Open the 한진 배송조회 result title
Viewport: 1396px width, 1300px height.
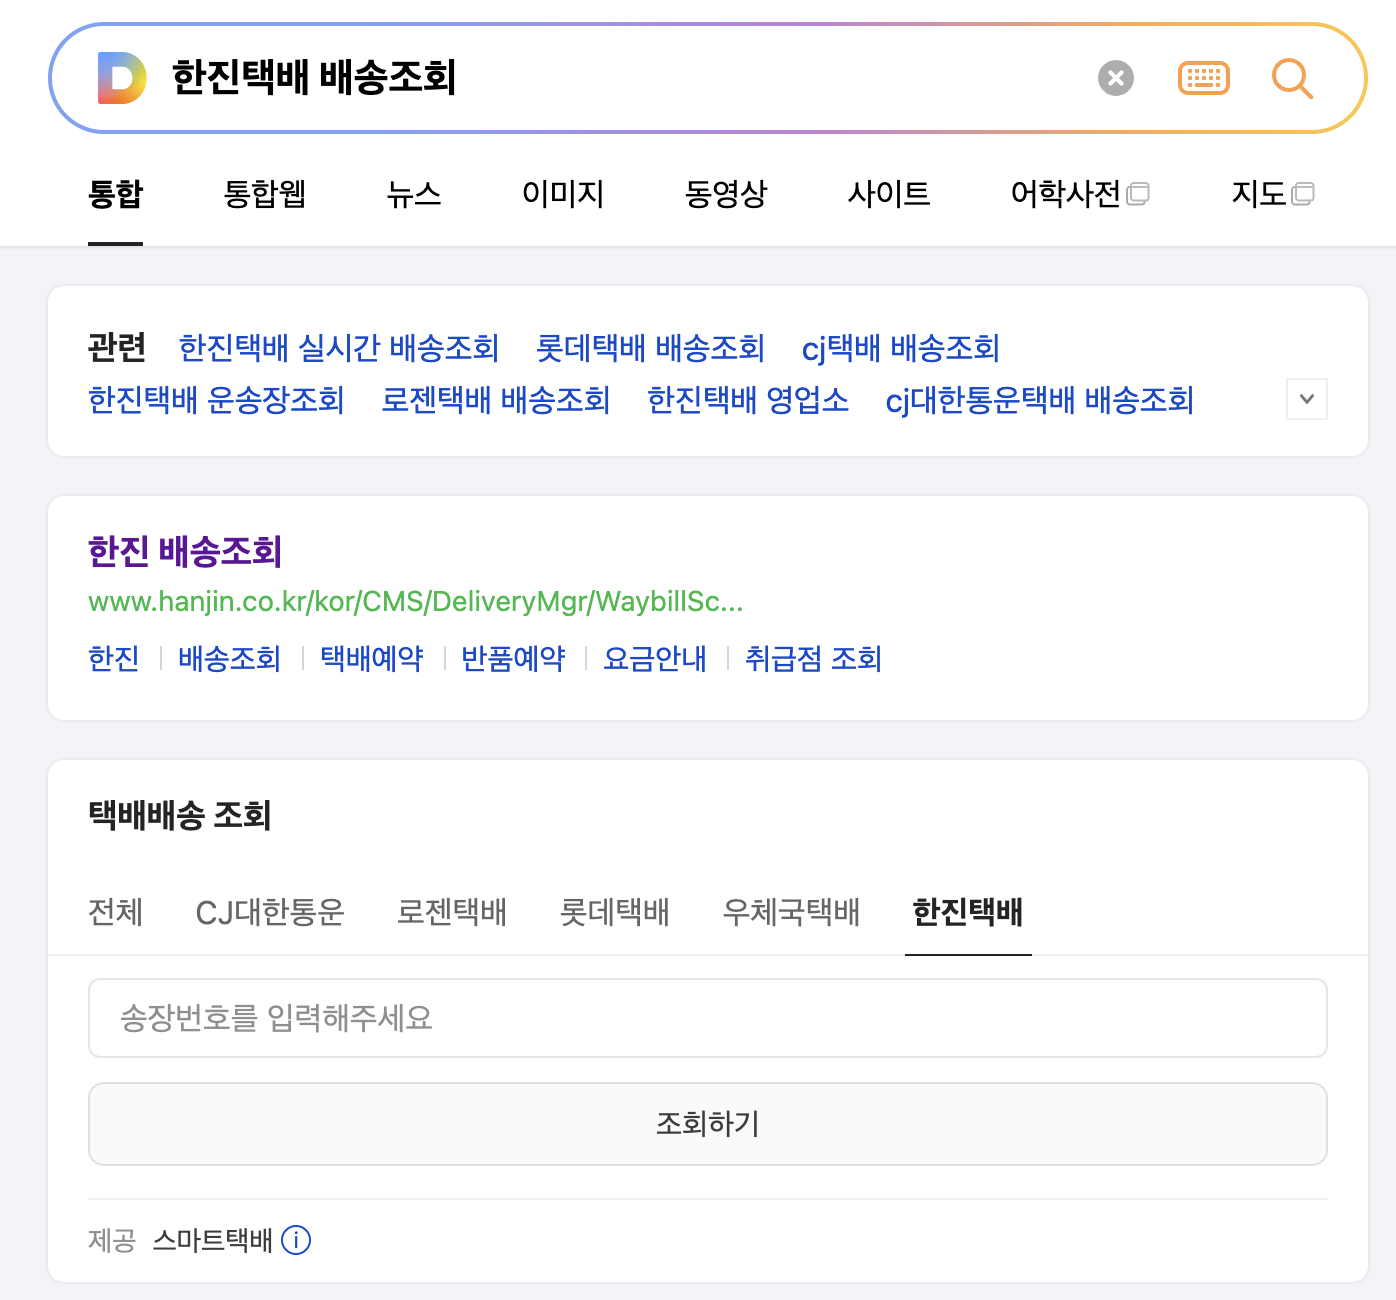(x=185, y=551)
